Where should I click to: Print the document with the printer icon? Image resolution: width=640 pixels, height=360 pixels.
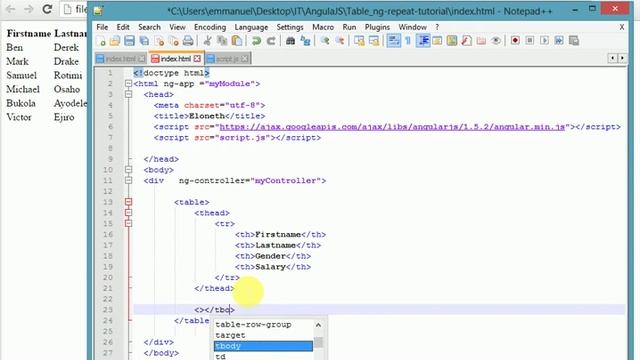point(188,41)
